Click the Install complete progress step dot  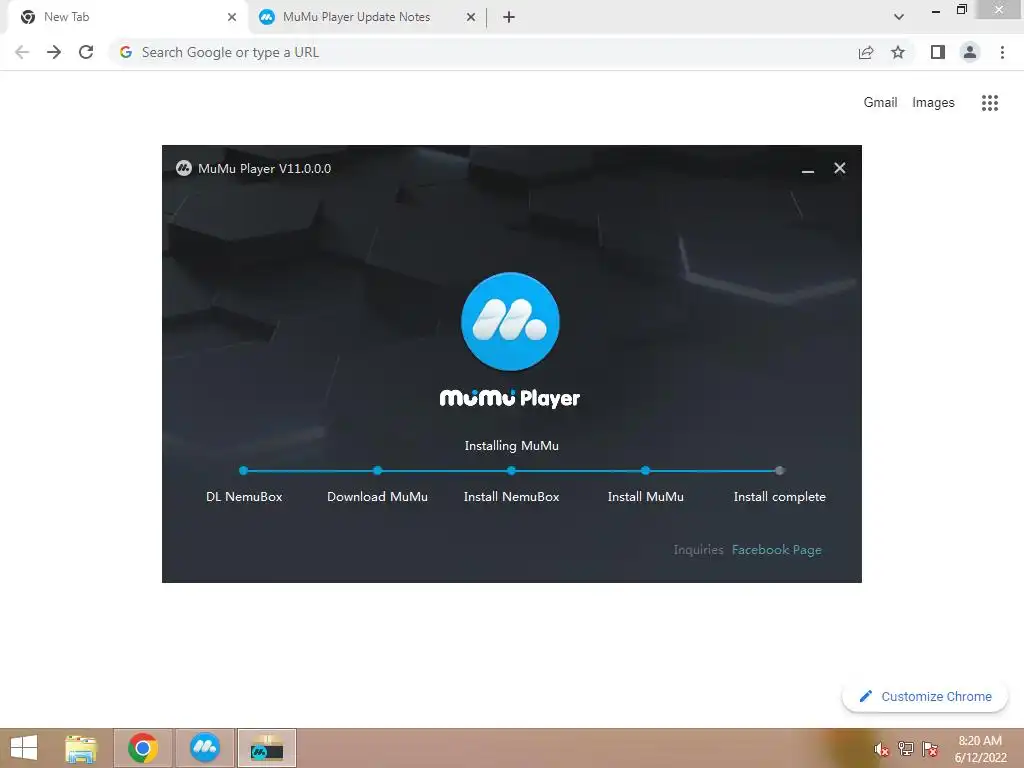pos(779,470)
